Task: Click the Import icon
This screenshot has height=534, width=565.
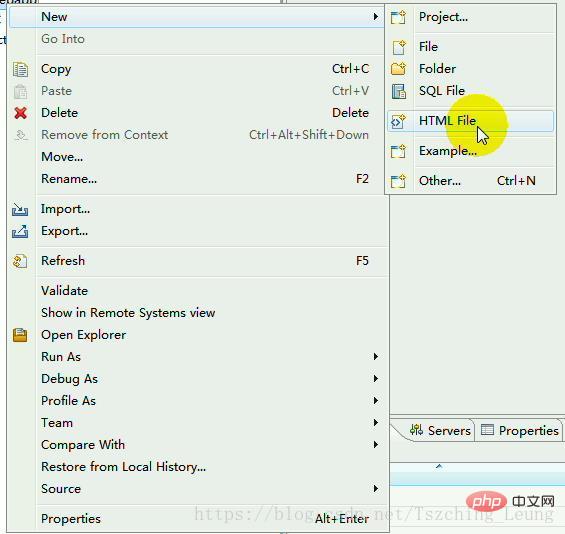Action: click(20, 209)
